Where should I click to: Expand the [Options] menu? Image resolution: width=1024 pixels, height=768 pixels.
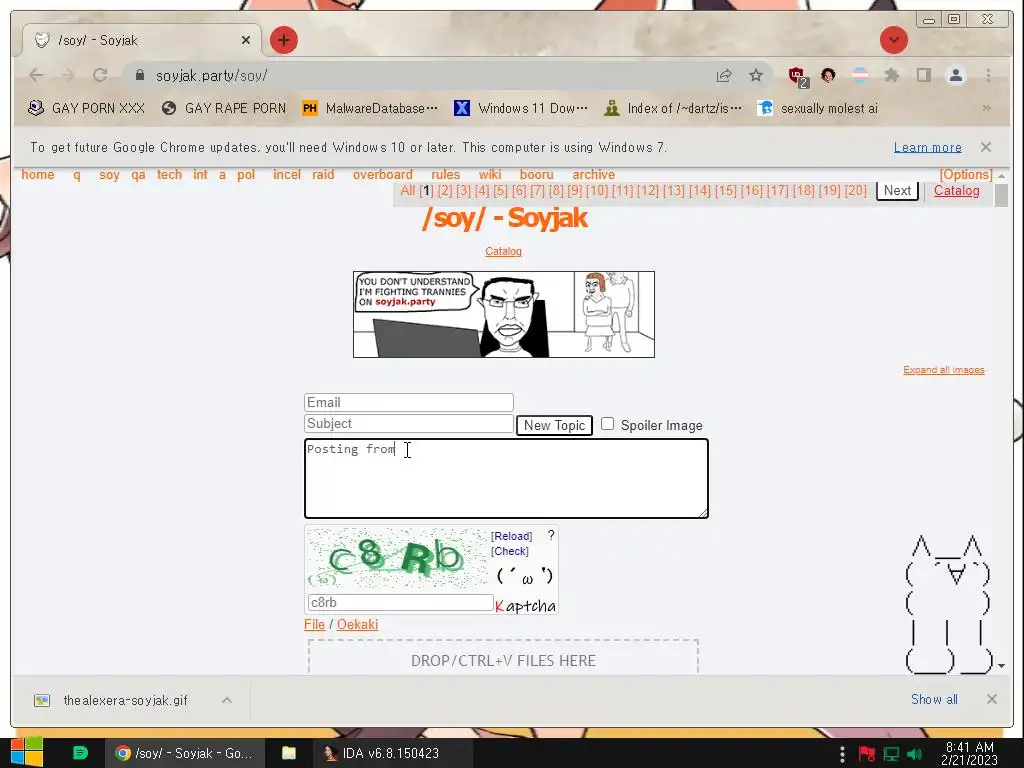point(966,174)
